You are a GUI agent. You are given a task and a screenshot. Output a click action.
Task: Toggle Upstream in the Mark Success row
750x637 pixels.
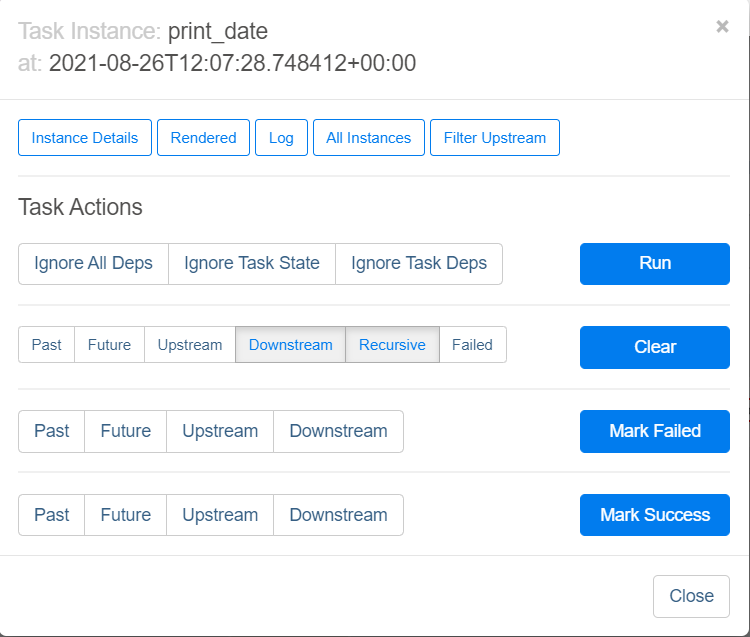pos(220,515)
